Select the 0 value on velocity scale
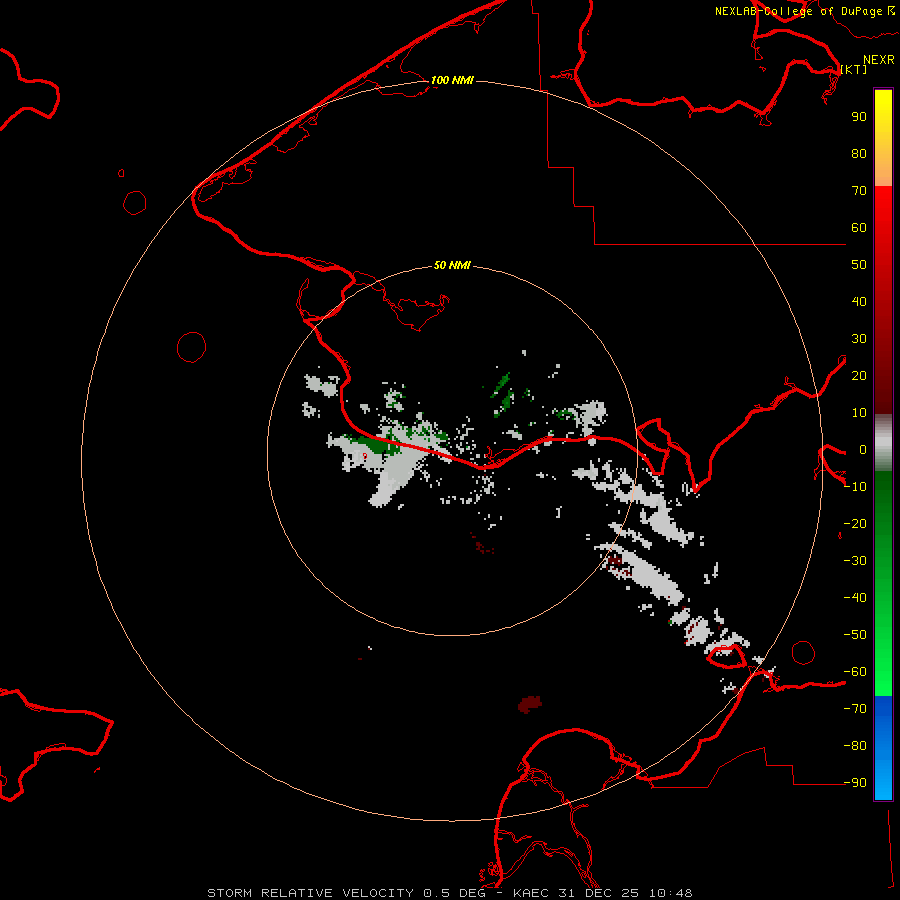Image resolution: width=900 pixels, height=900 pixels. click(x=863, y=450)
